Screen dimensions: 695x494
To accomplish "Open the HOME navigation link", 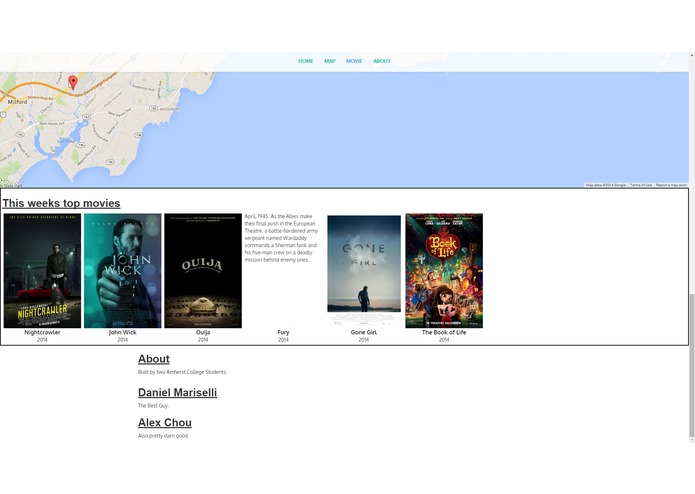I will tap(305, 61).
